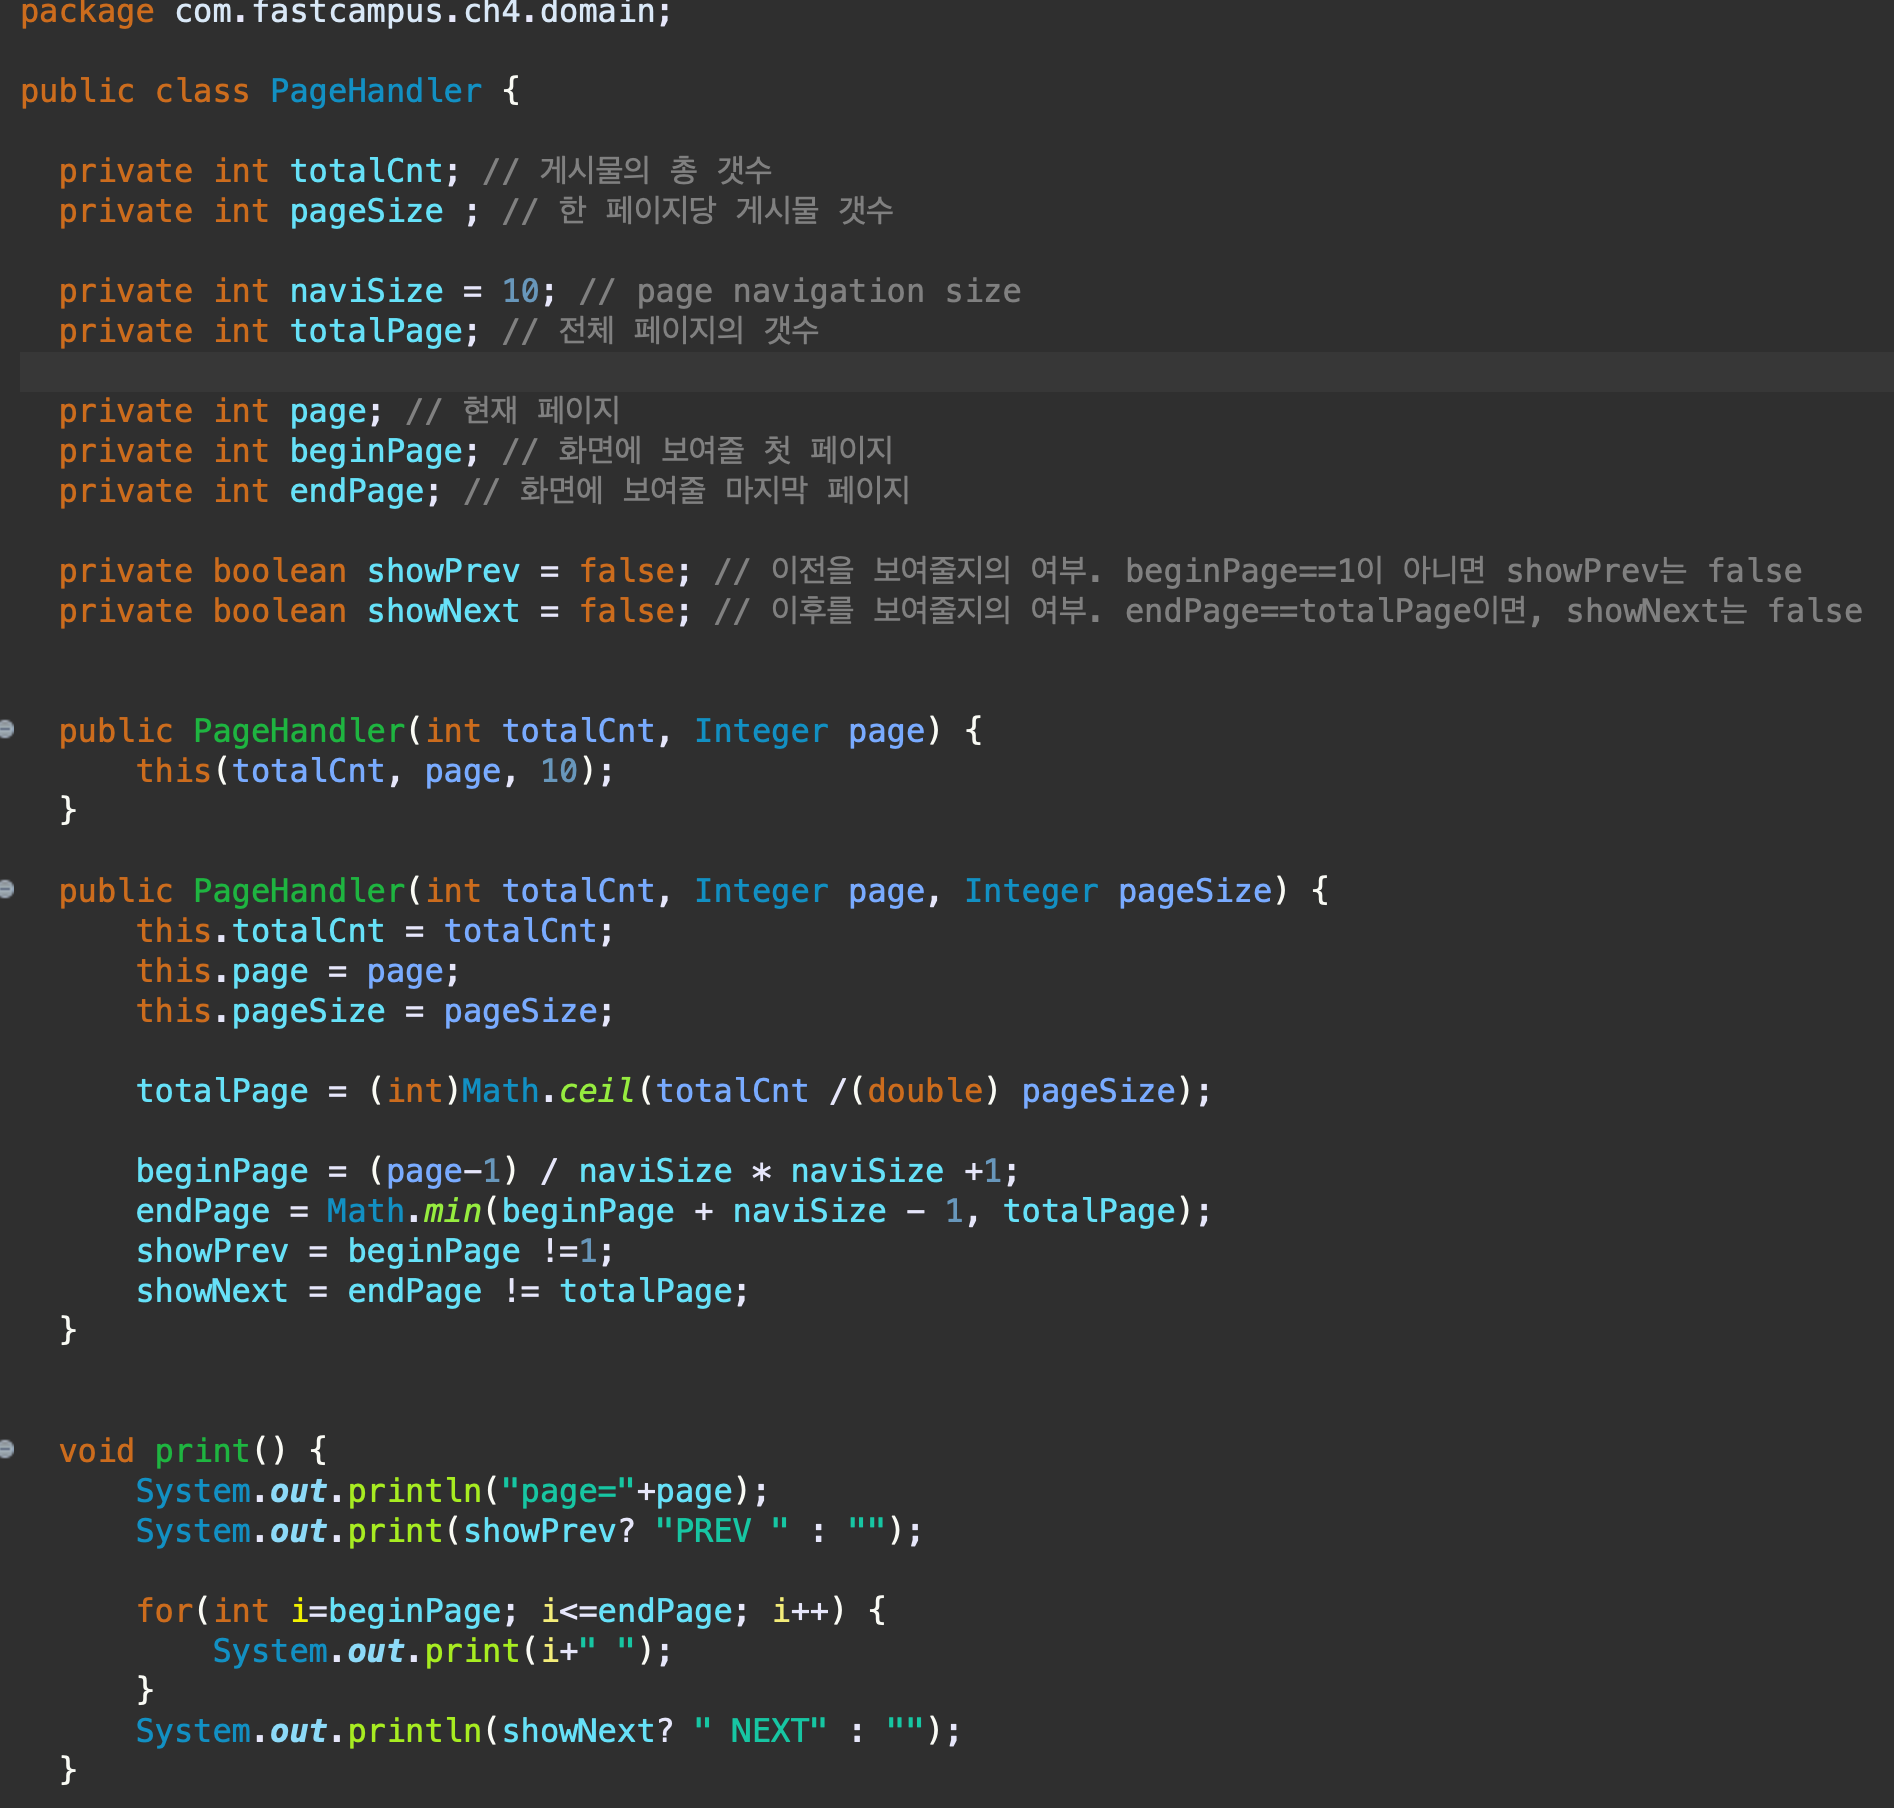Click the showNext boolean field name
The height and width of the screenshot is (1808, 1894).
(x=443, y=611)
